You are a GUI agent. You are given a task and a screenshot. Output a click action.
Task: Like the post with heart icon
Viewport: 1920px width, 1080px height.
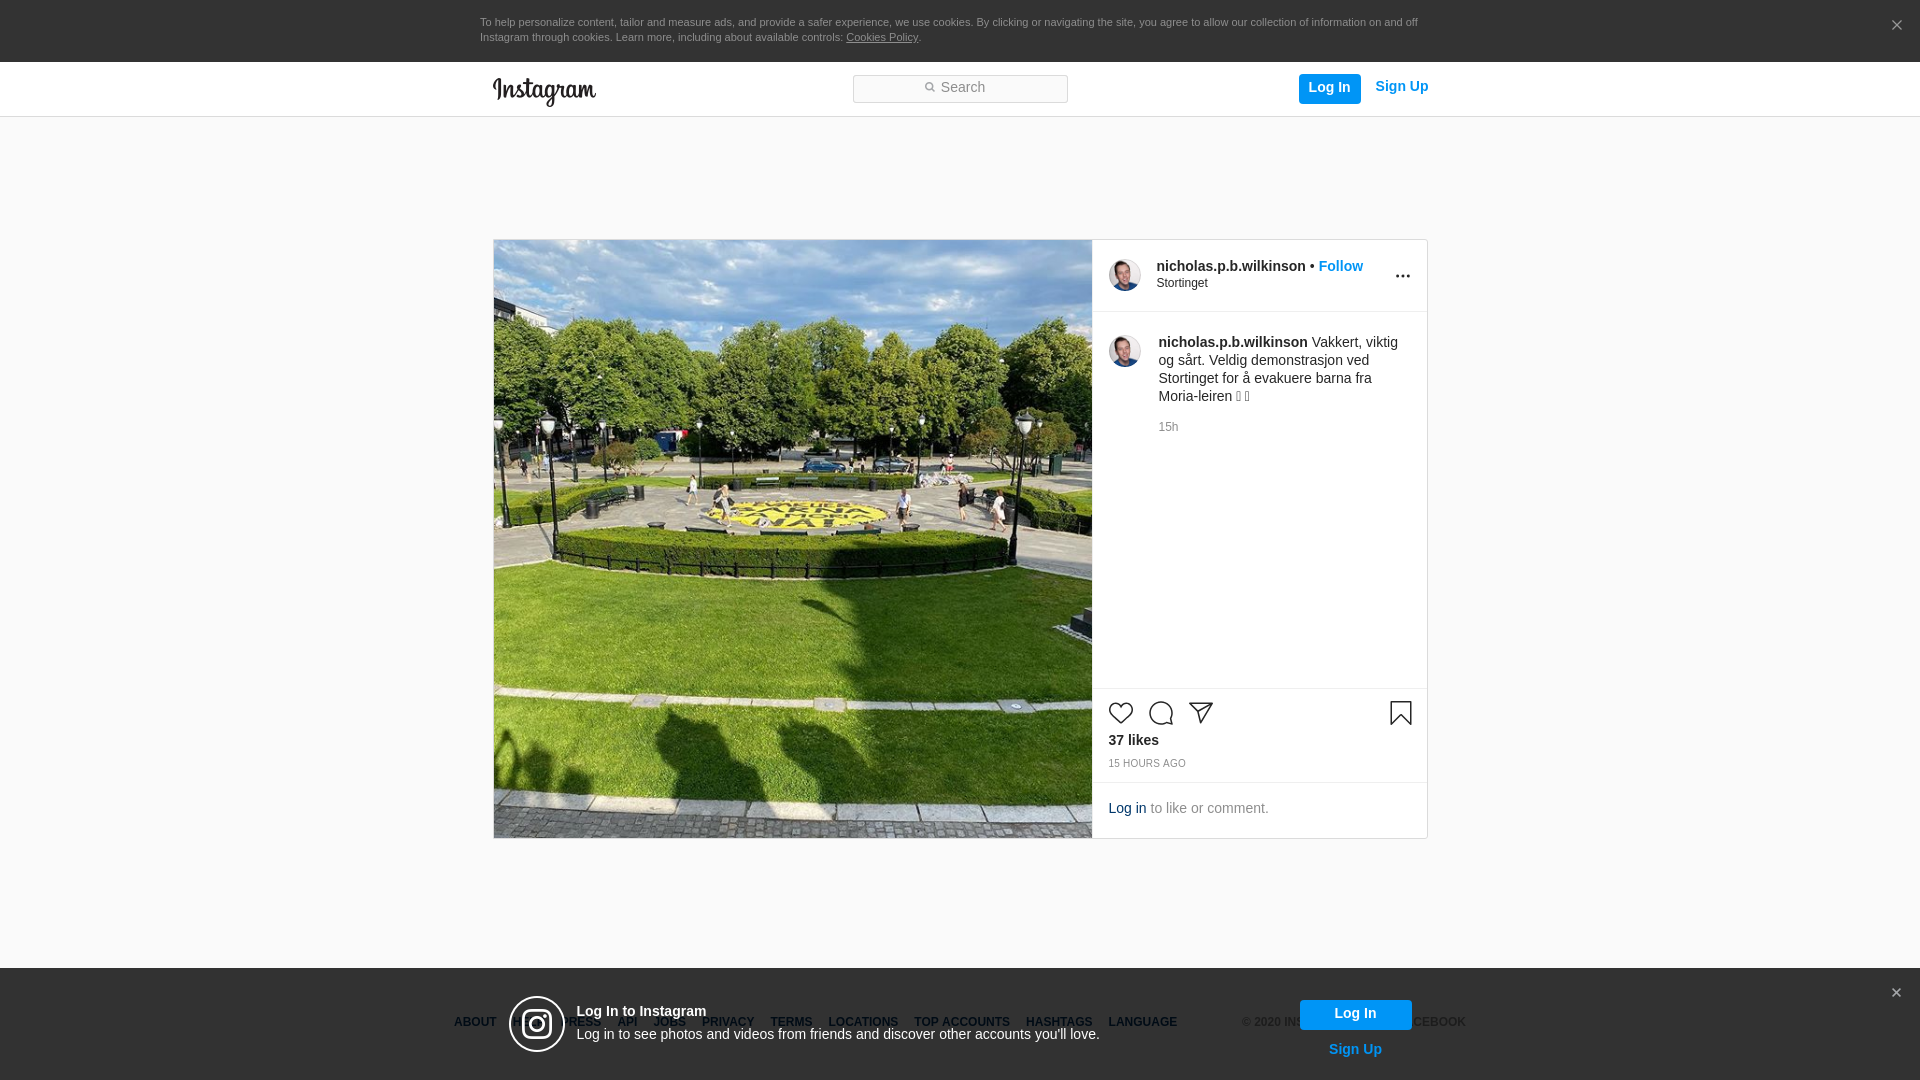[x=1121, y=713]
